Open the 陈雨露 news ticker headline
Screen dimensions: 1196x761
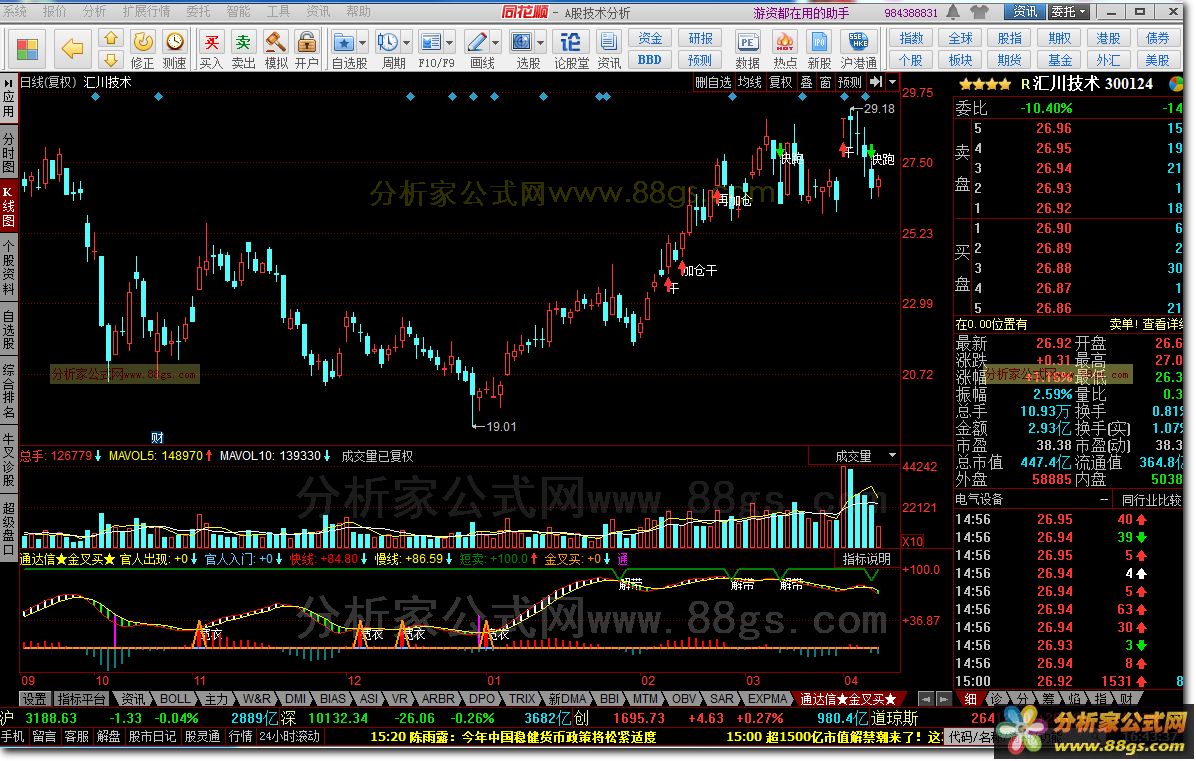pos(513,737)
